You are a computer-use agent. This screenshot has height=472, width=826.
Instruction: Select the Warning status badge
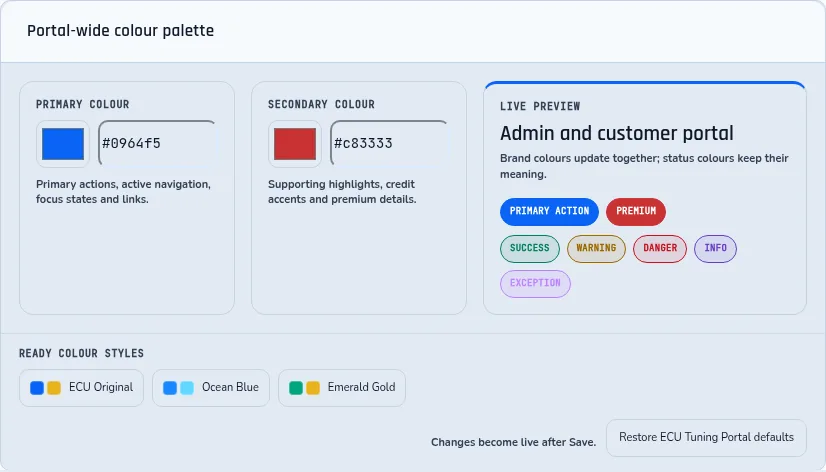pos(596,249)
